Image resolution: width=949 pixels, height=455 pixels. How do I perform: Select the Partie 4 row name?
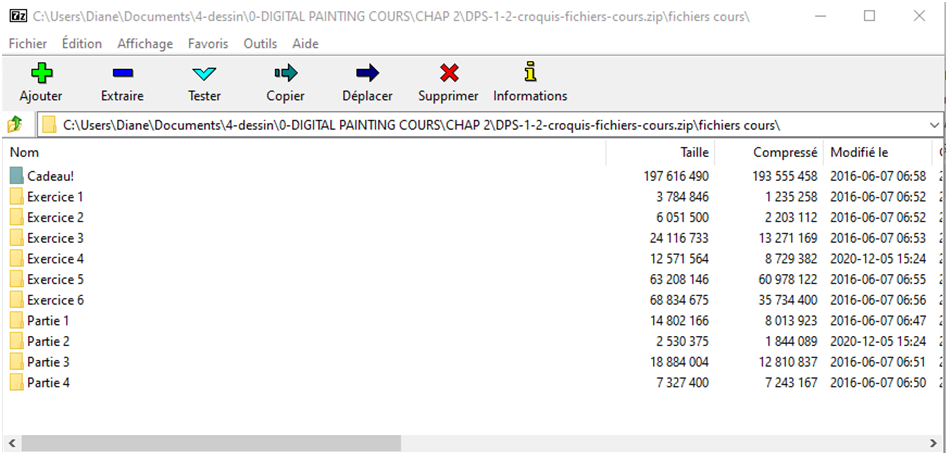click(48, 382)
